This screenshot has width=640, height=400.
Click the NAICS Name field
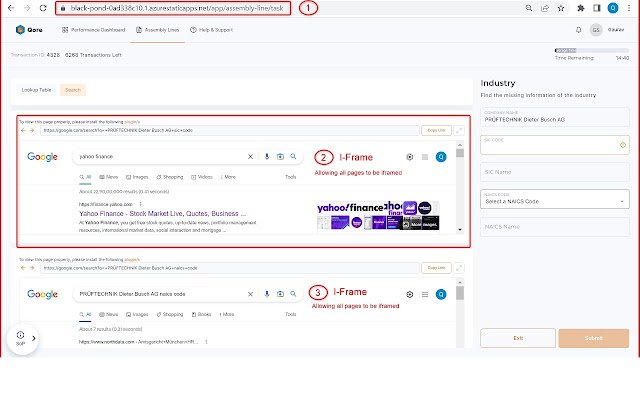click(x=555, y=227)
